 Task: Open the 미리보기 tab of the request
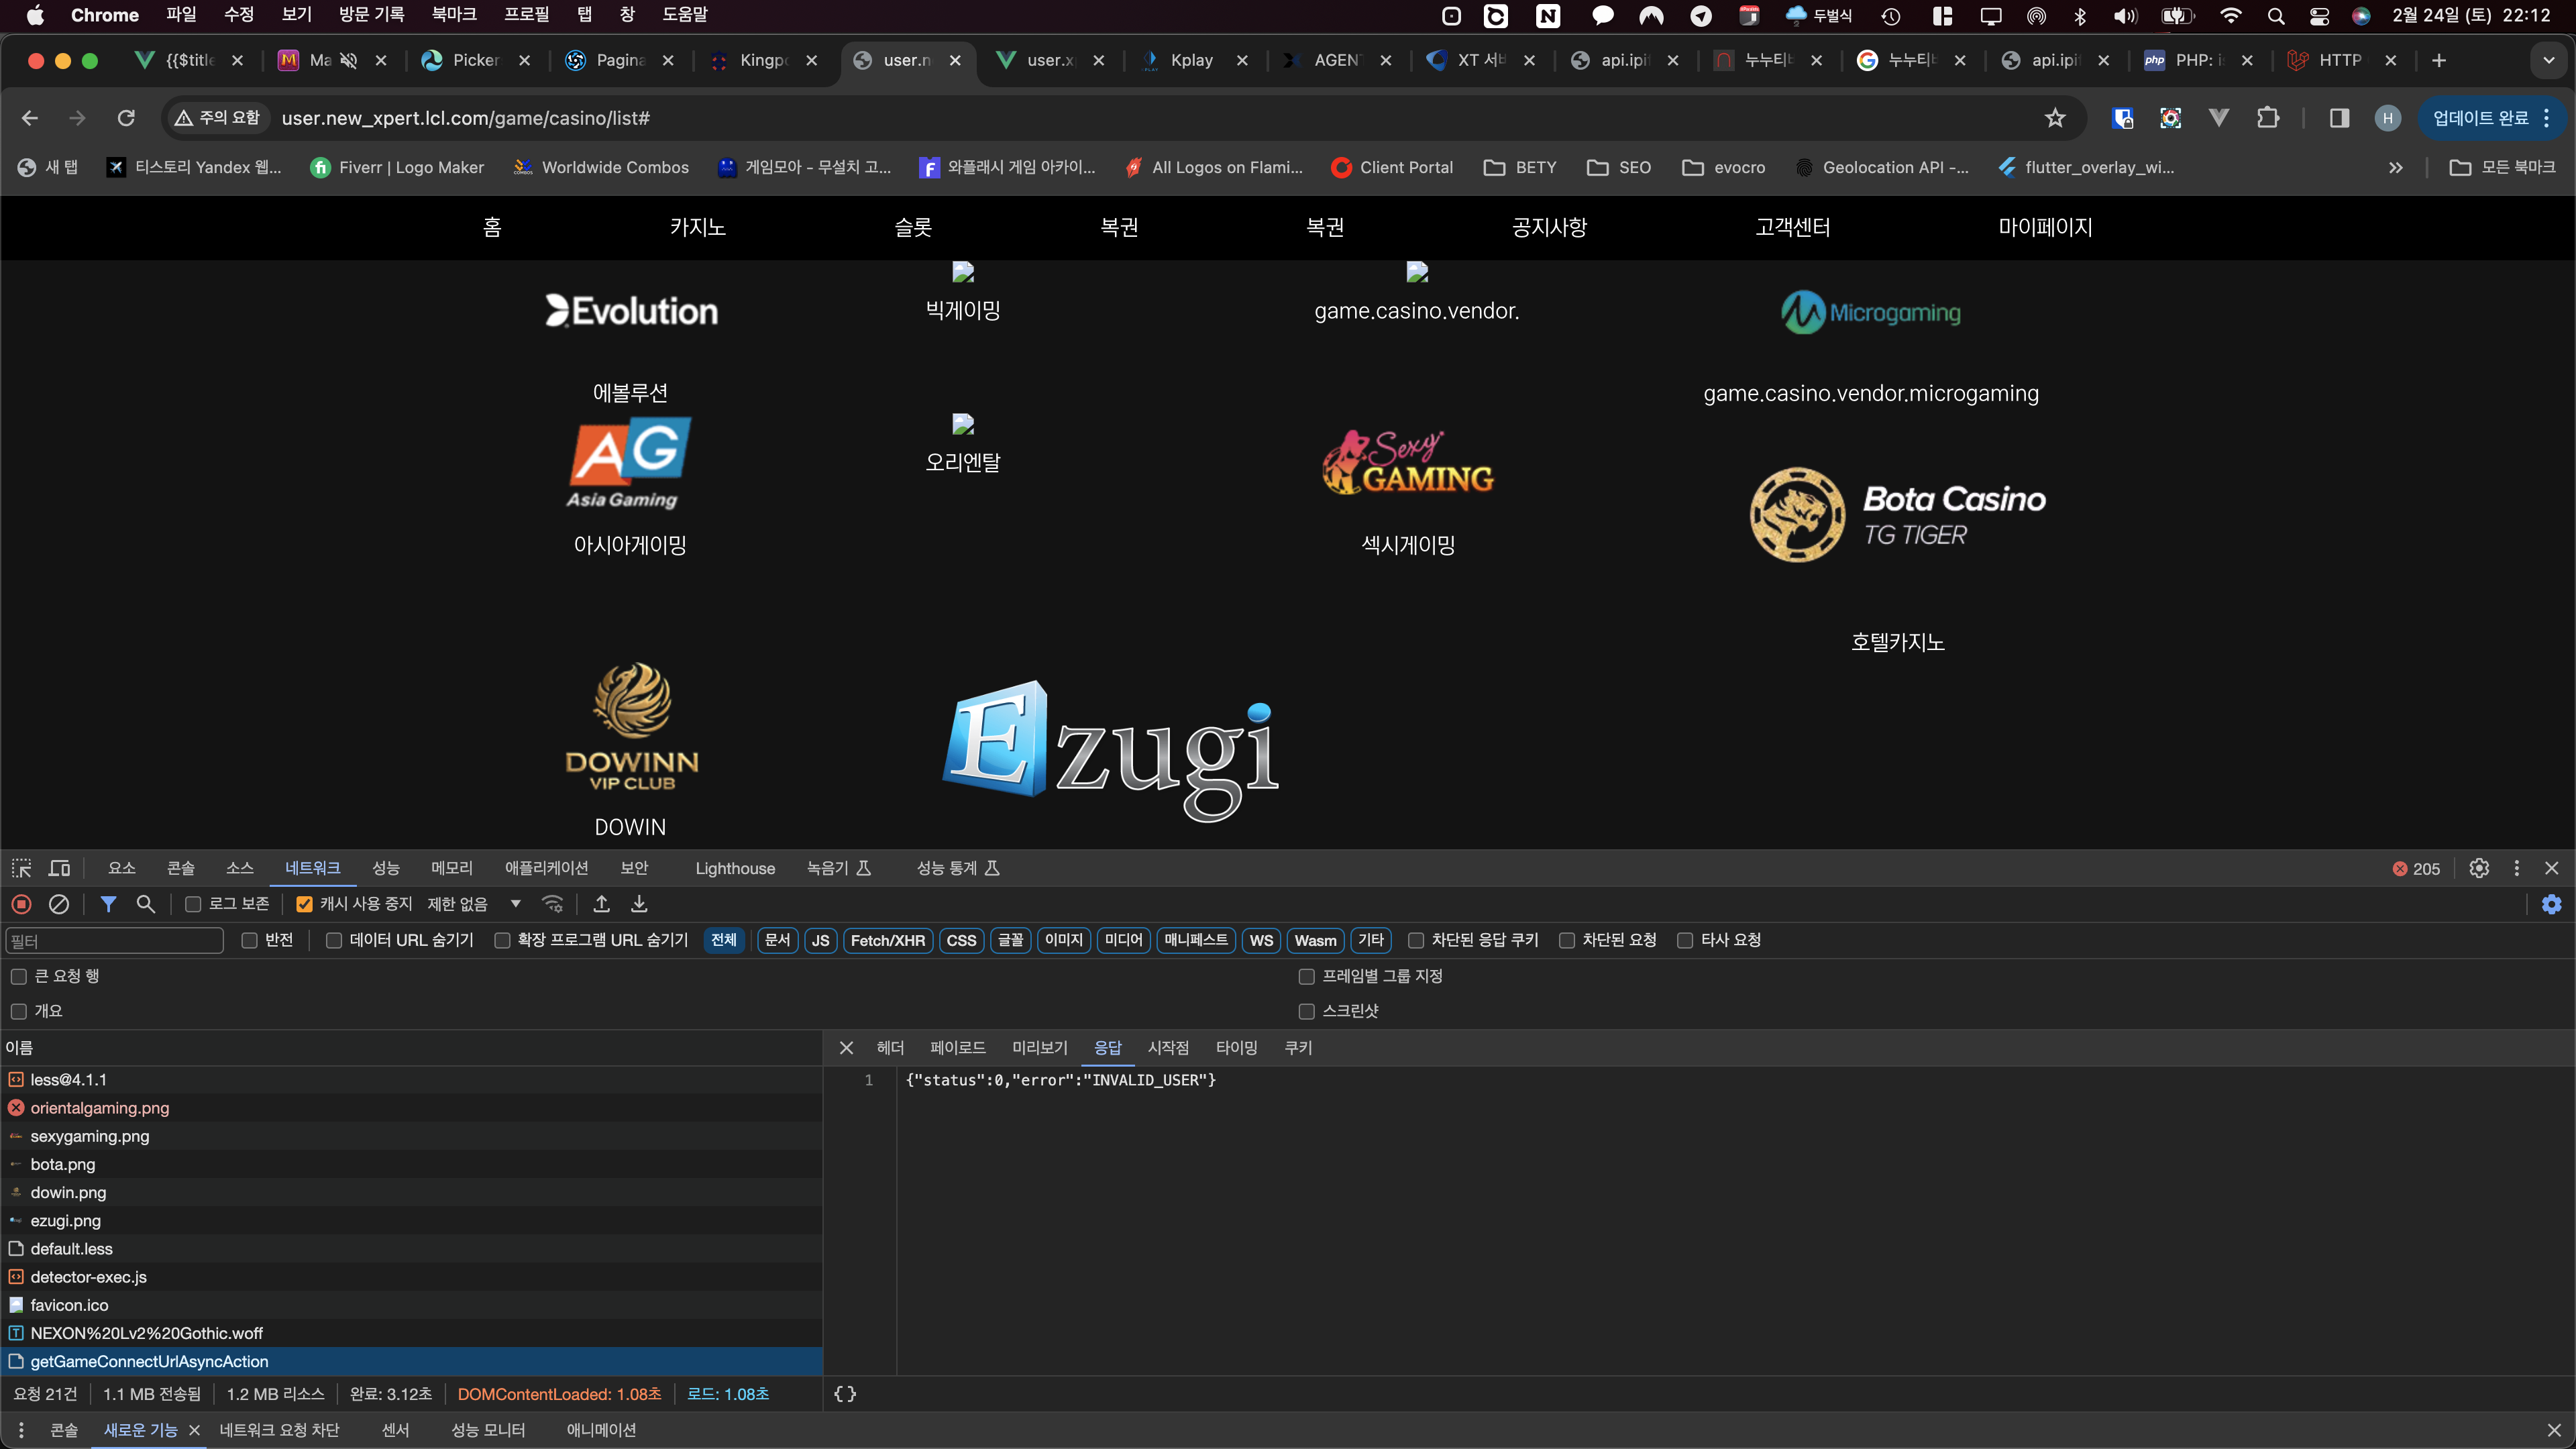1040,1048
